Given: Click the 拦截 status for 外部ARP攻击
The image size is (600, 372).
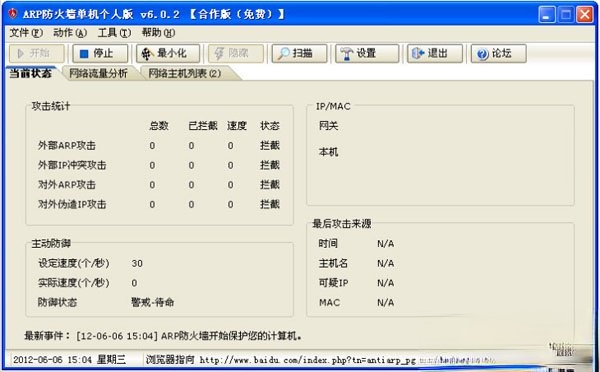Looking at the screenshot, I should pos(270,145).
